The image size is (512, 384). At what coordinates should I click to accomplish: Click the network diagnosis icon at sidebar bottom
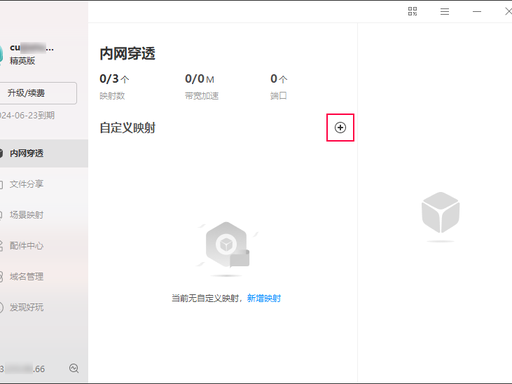pos(74,368)
